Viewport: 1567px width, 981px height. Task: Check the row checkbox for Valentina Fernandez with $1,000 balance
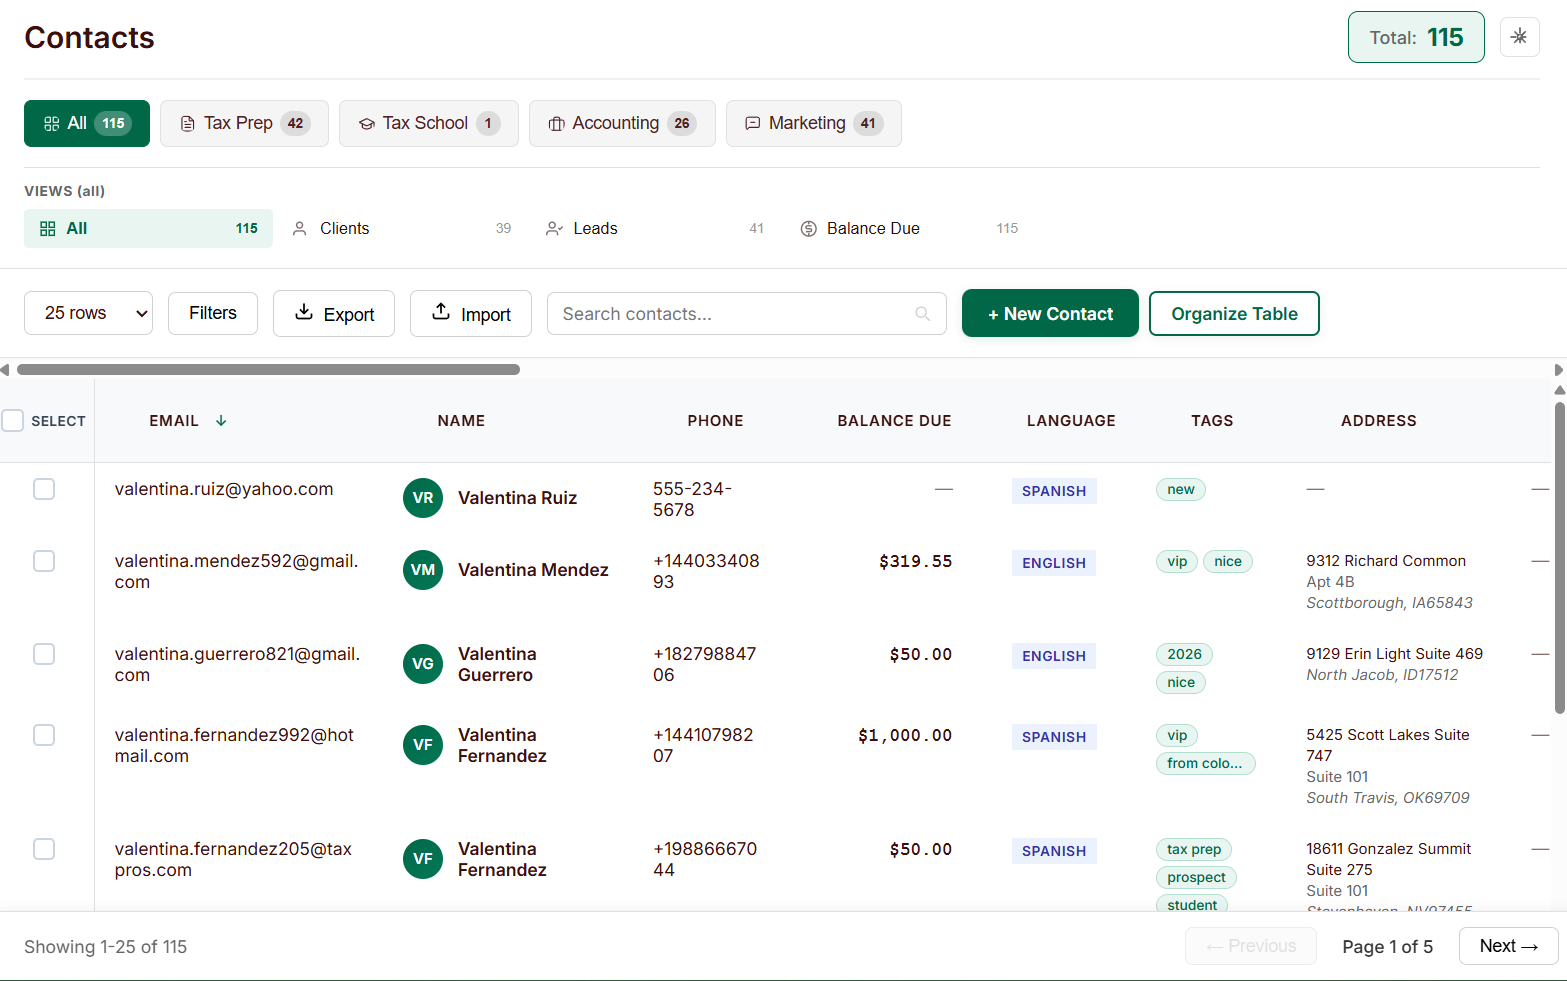coord(44,735)
